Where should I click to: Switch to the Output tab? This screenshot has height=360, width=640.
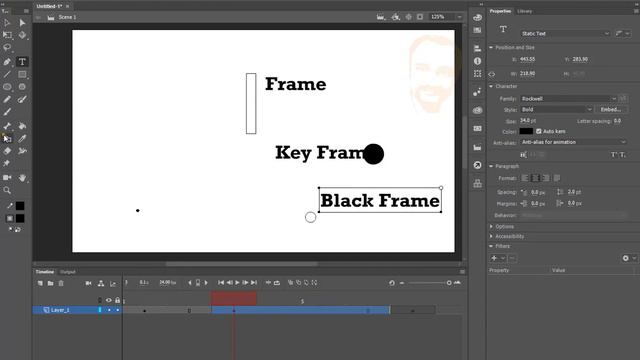pos(68,272)
